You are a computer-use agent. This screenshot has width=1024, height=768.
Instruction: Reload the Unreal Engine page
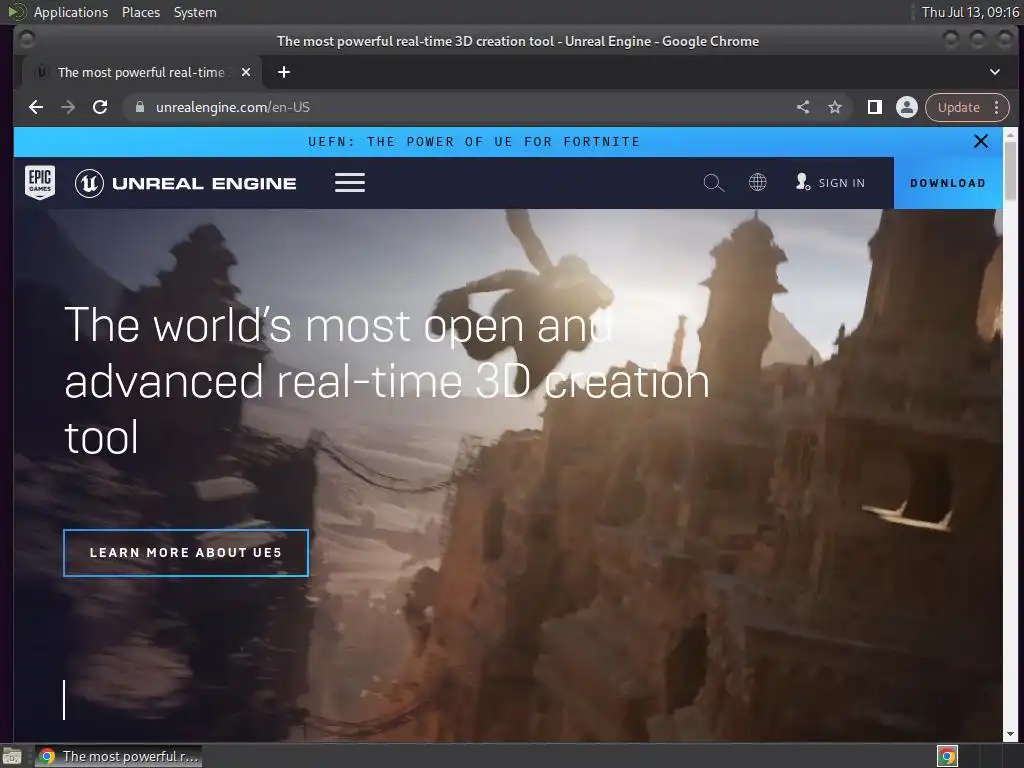pyautogui.click(x=100, y=107)
